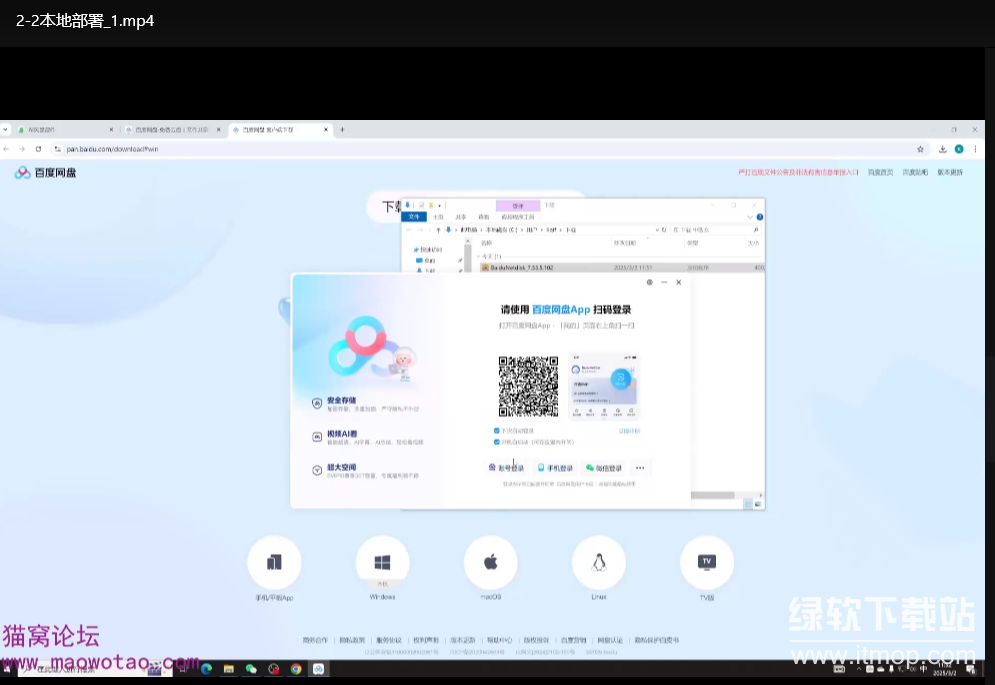Bookmark this page with the star icon

pos(920,149)
